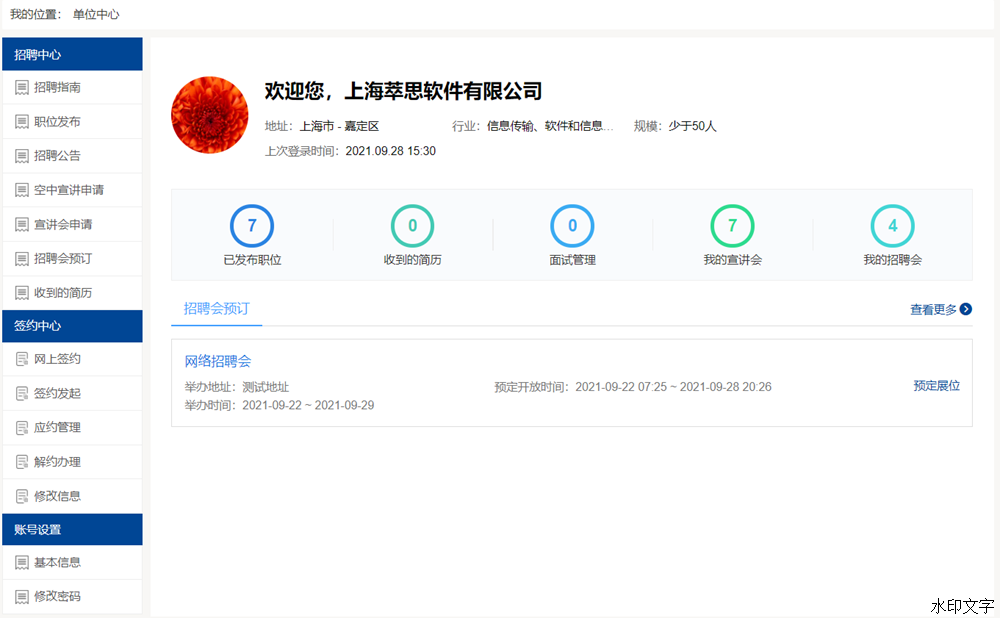This screenshot has height=618, width=1000.
Task: Open 招聘公告 via its sidebar icon
Action: point(22,155)
